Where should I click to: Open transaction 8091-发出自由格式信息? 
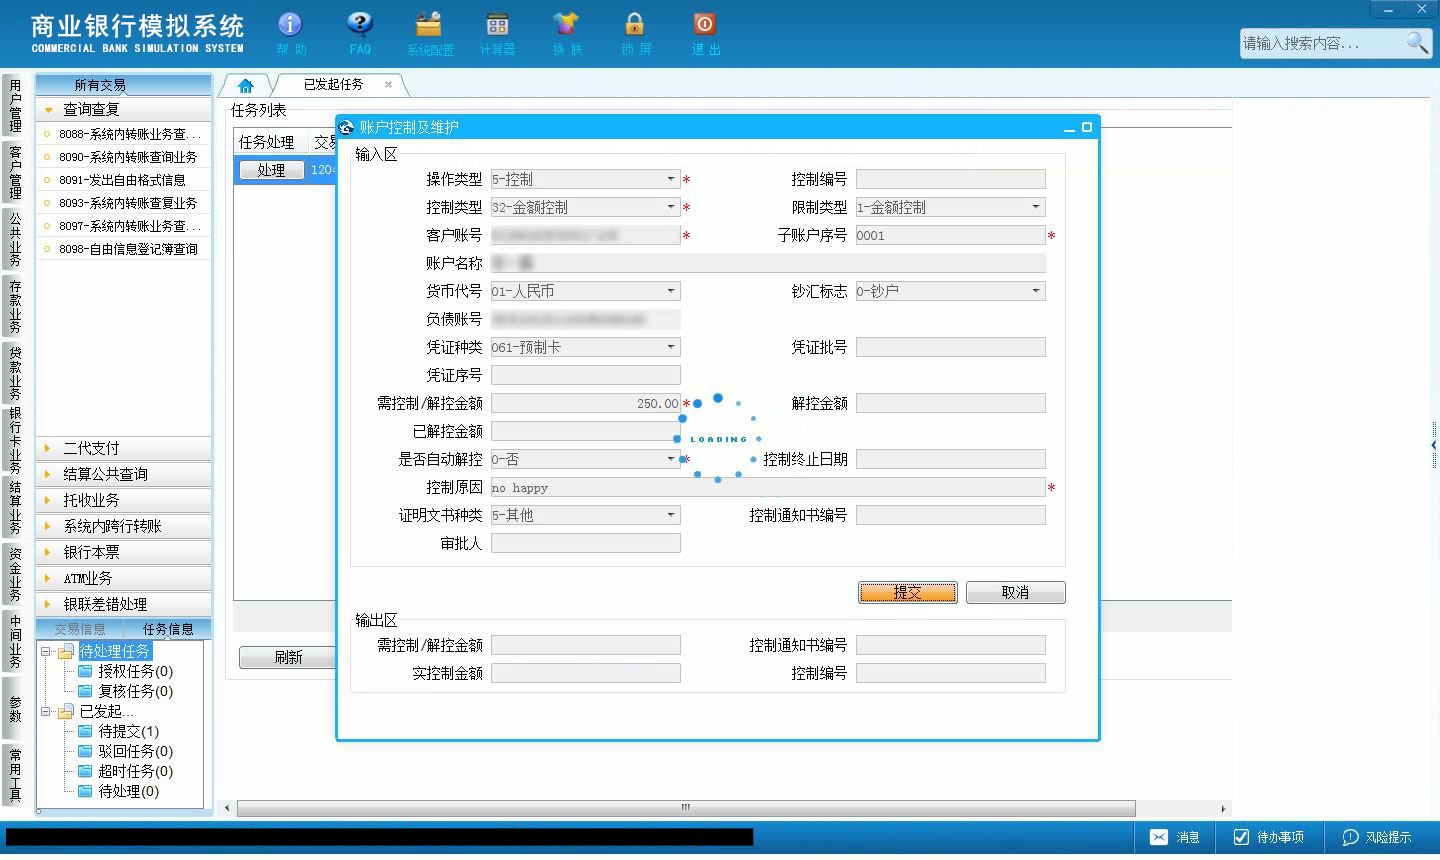(122, 180)
